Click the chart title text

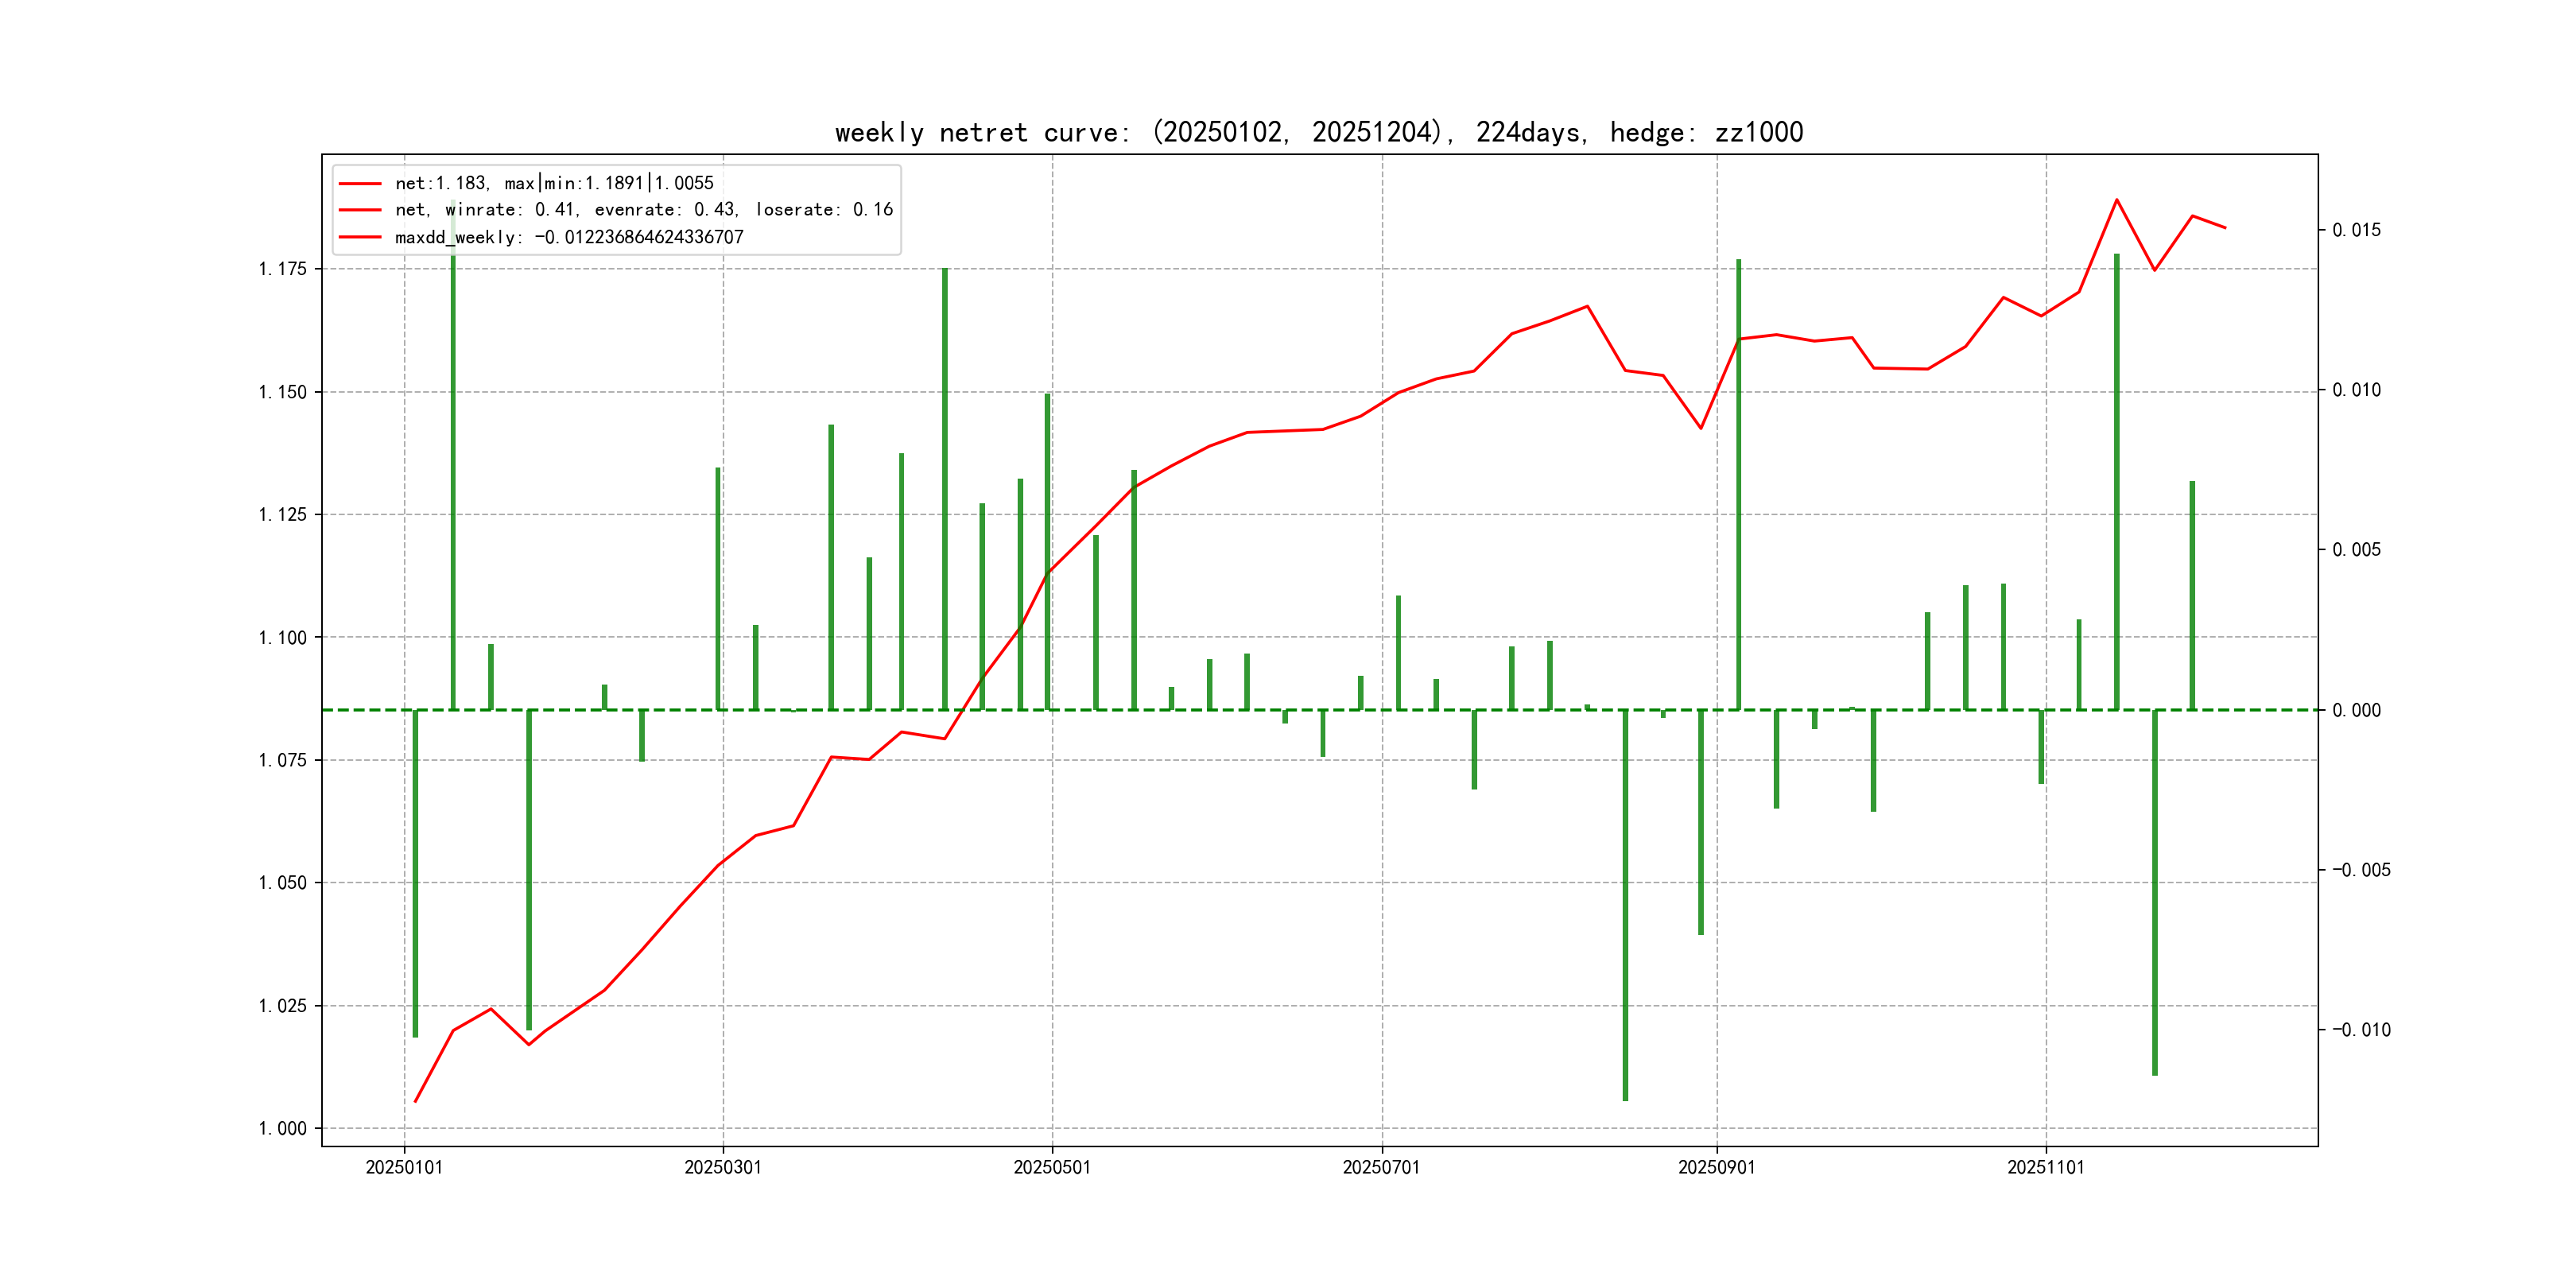pyautogui.click(x=1318, y=132)
